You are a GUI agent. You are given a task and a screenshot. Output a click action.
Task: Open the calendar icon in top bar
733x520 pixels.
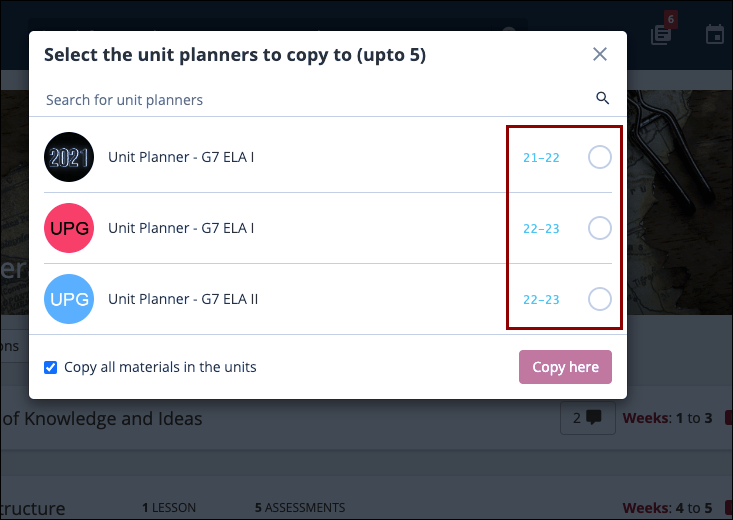(x=715, y=35)
